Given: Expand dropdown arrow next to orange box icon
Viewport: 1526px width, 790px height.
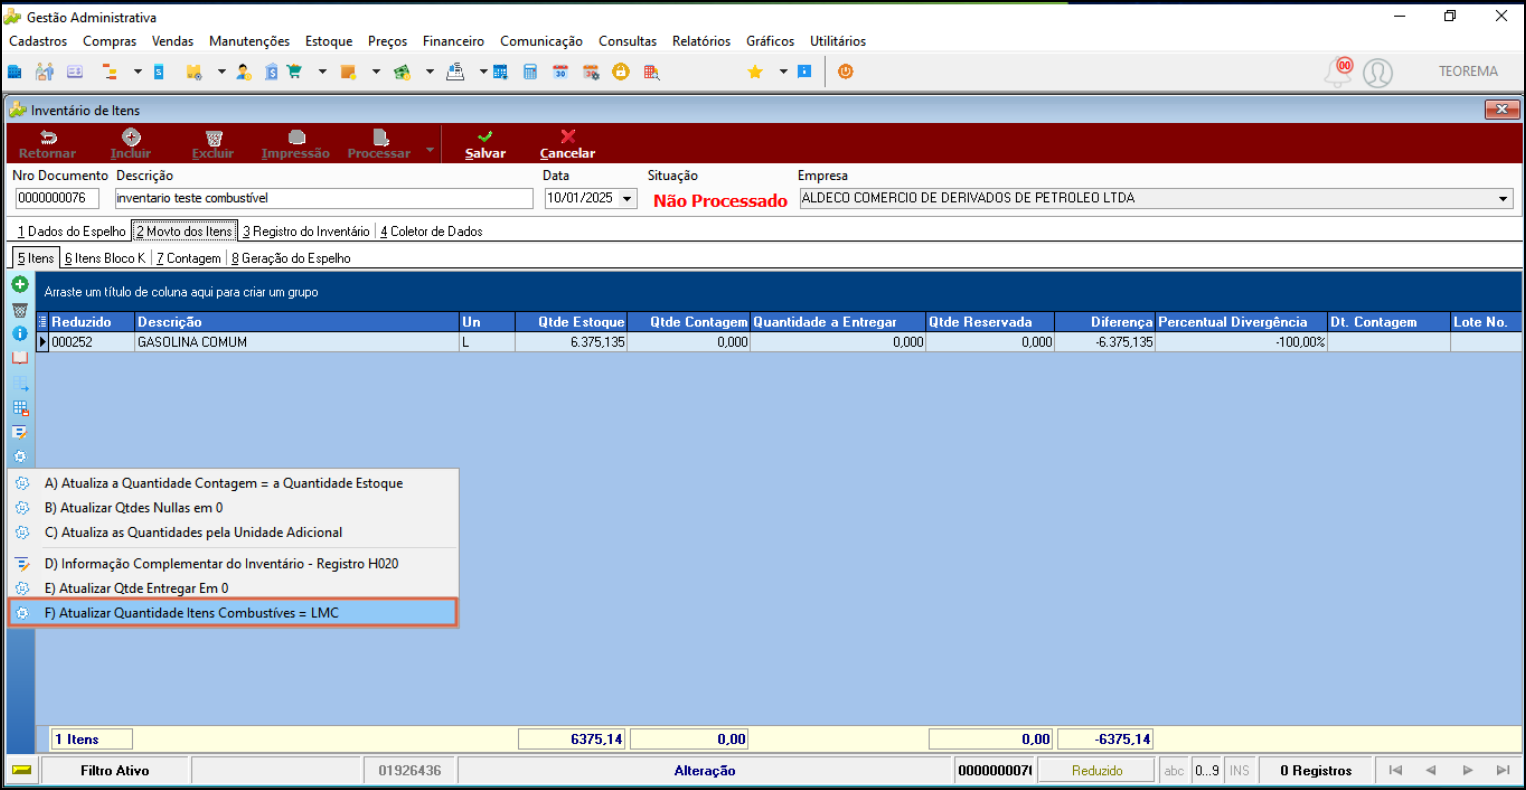Looking at the screenshot, I should coord(376,72).
